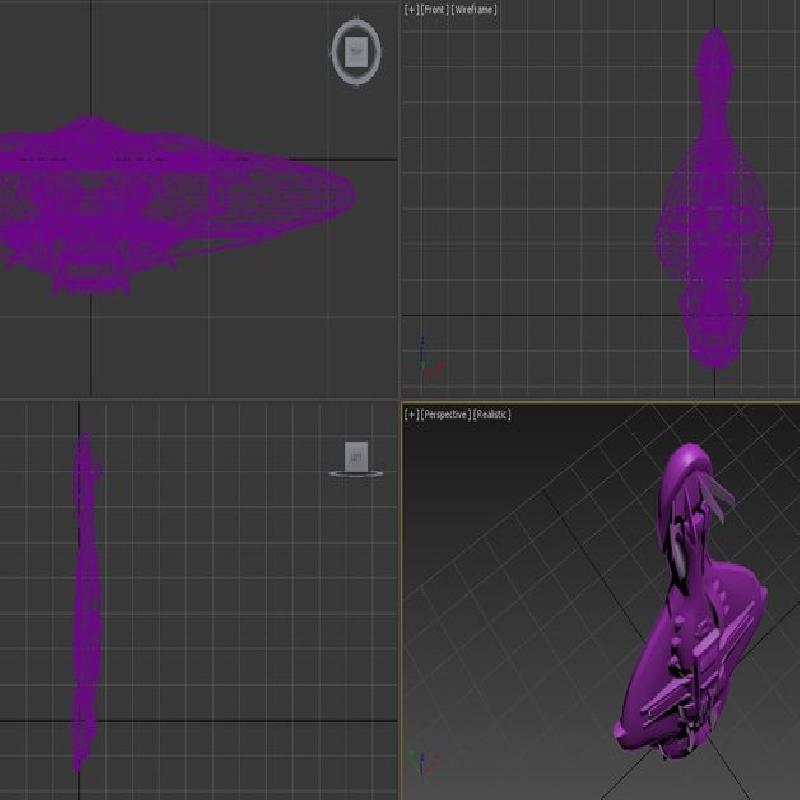Click the Perspective view label menu
The height and width of the screenshot is (800, 800).
click(x=446, y=414)
